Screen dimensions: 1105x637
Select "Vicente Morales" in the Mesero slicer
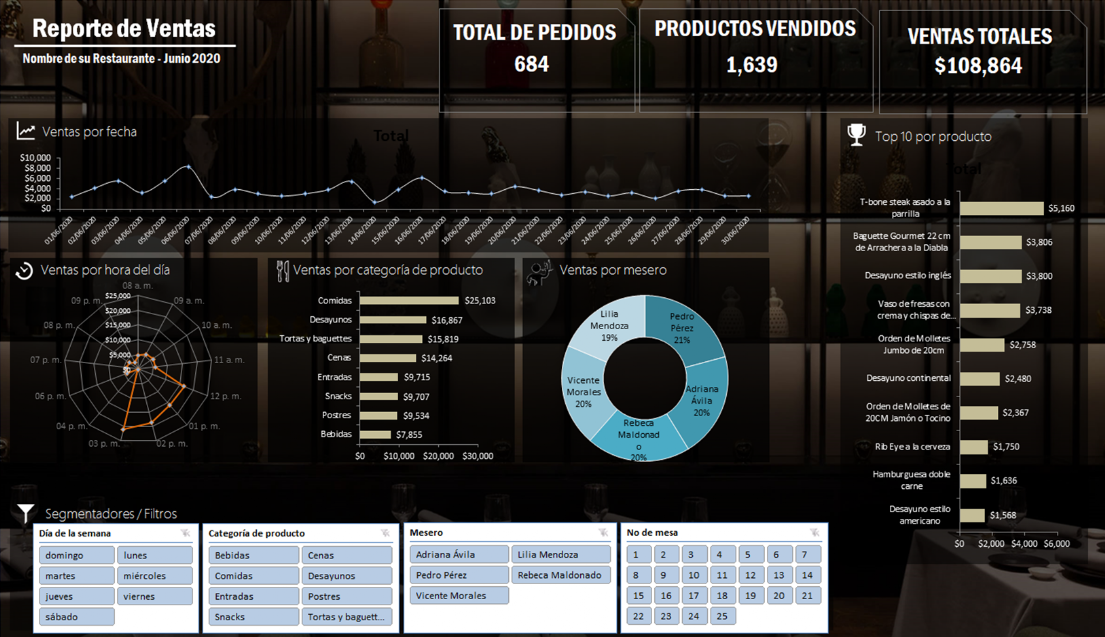pos(460,596)
